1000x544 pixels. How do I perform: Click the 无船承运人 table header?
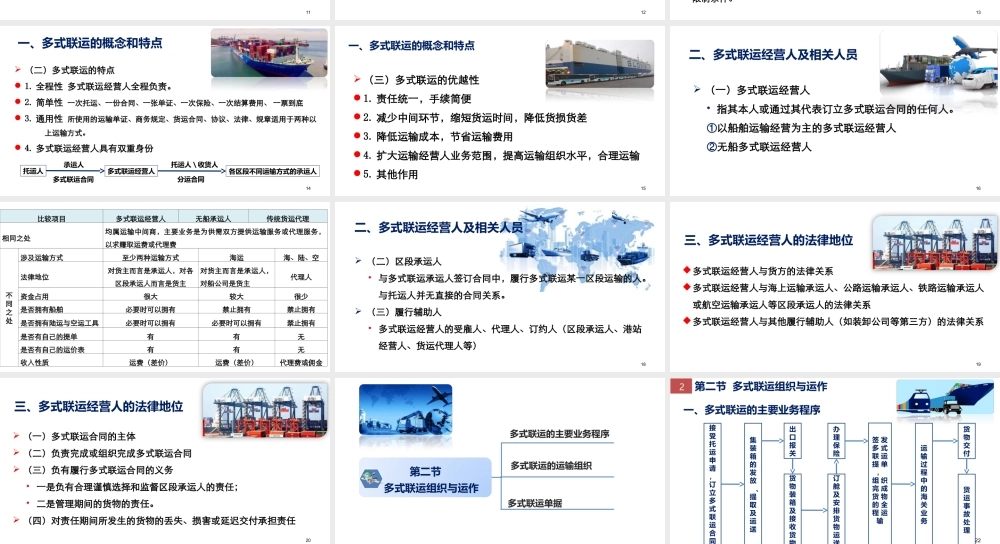point(213,219)
